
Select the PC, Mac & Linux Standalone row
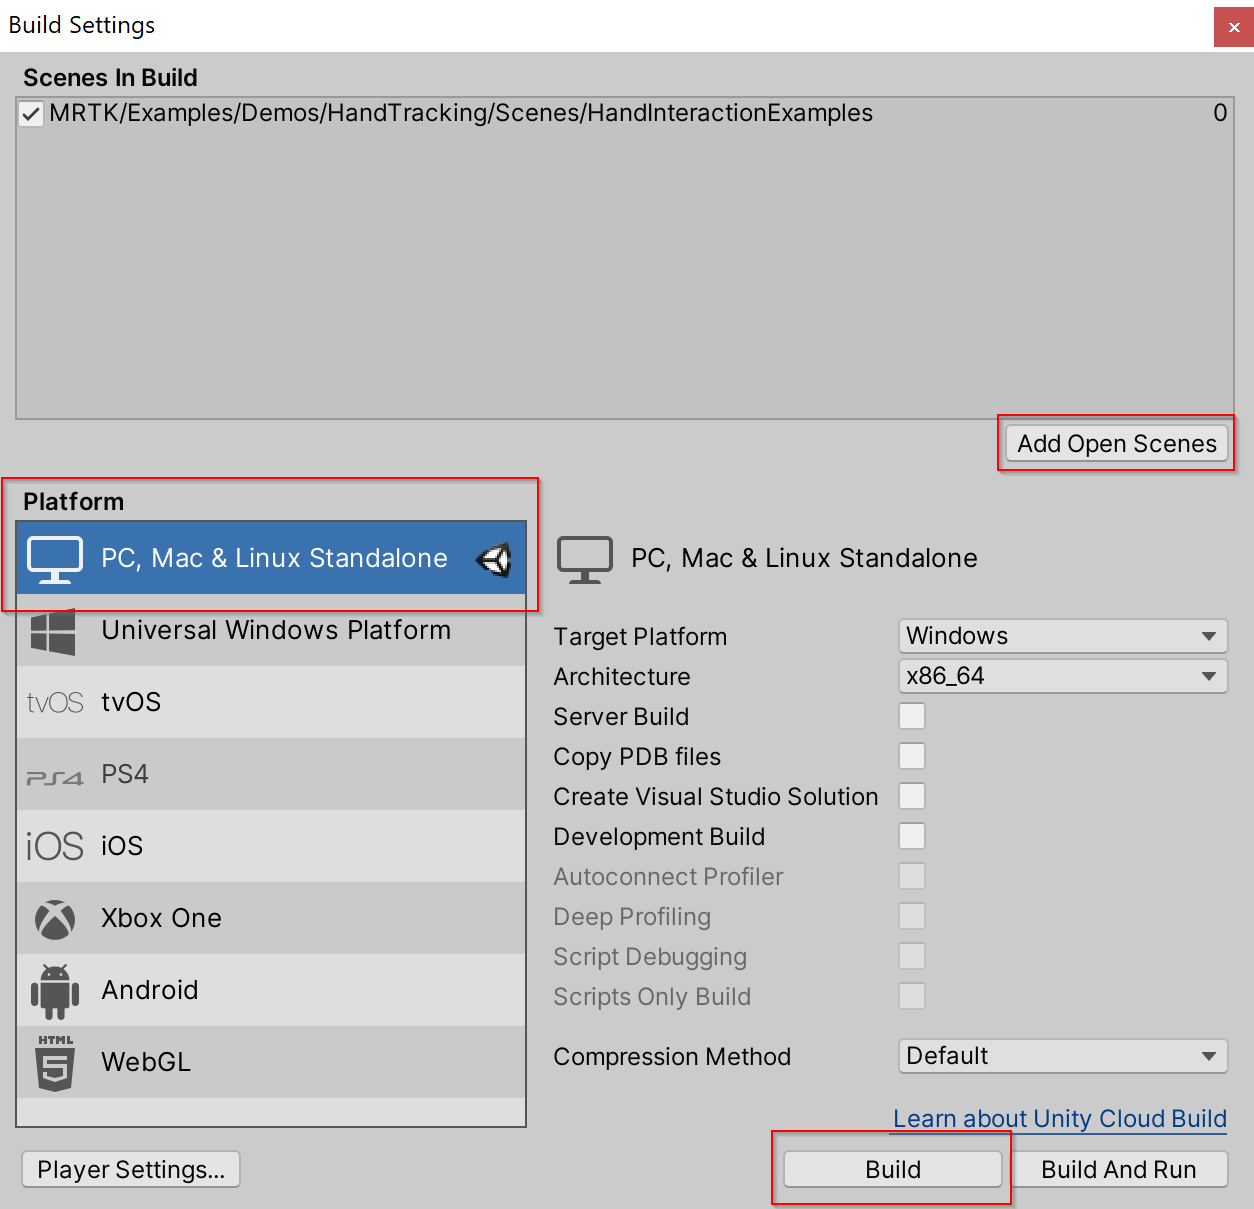(271, 558)
